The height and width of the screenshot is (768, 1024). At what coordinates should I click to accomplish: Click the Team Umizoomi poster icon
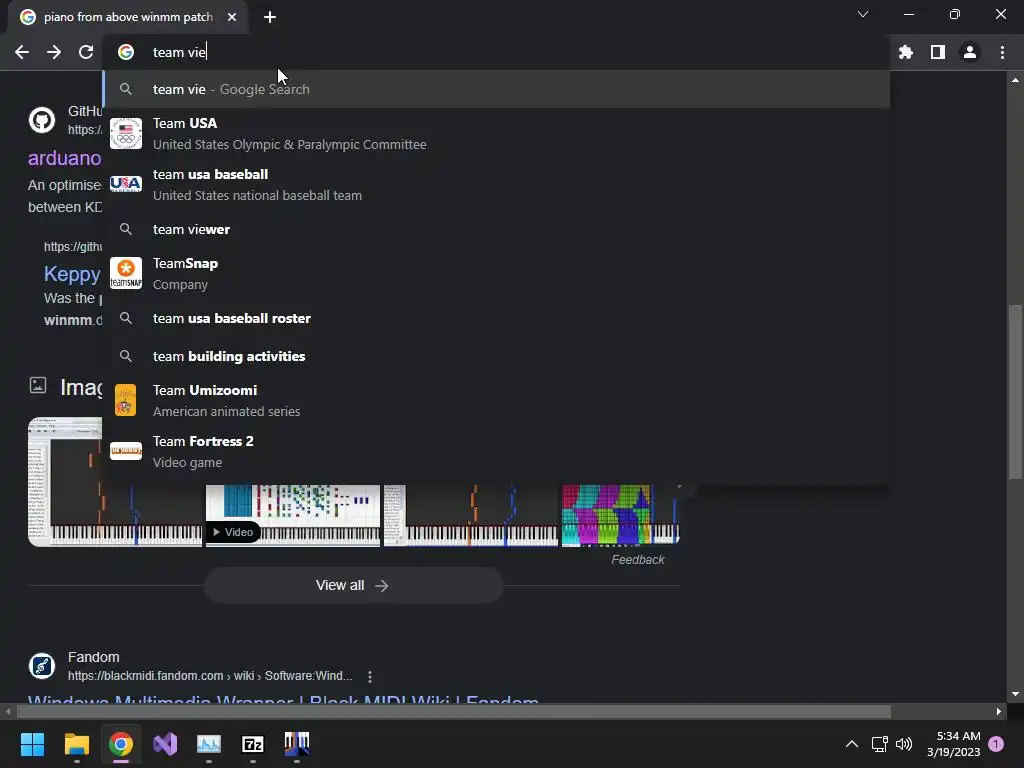125,400
